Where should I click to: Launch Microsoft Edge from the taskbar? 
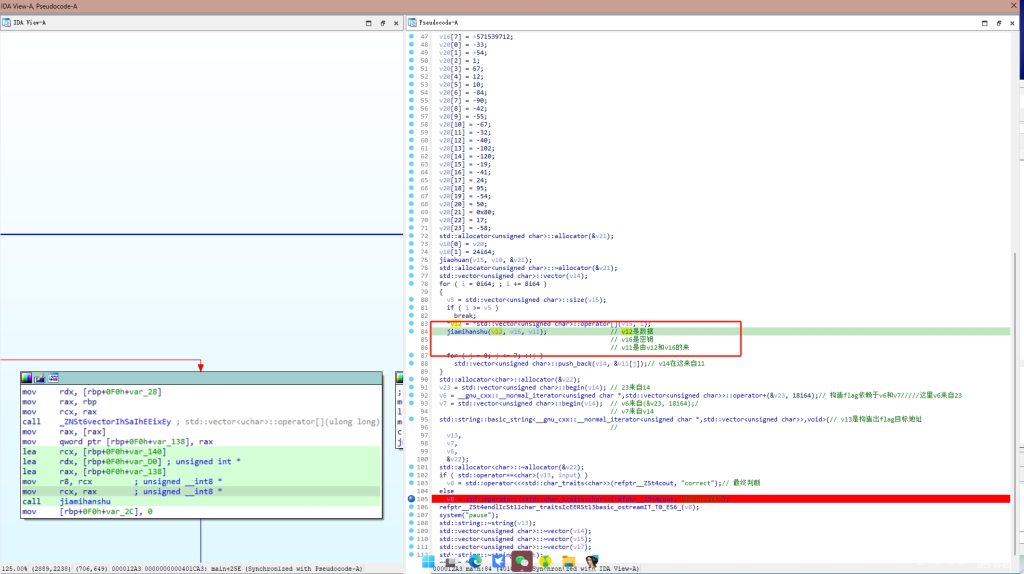(x=475, y=562)
